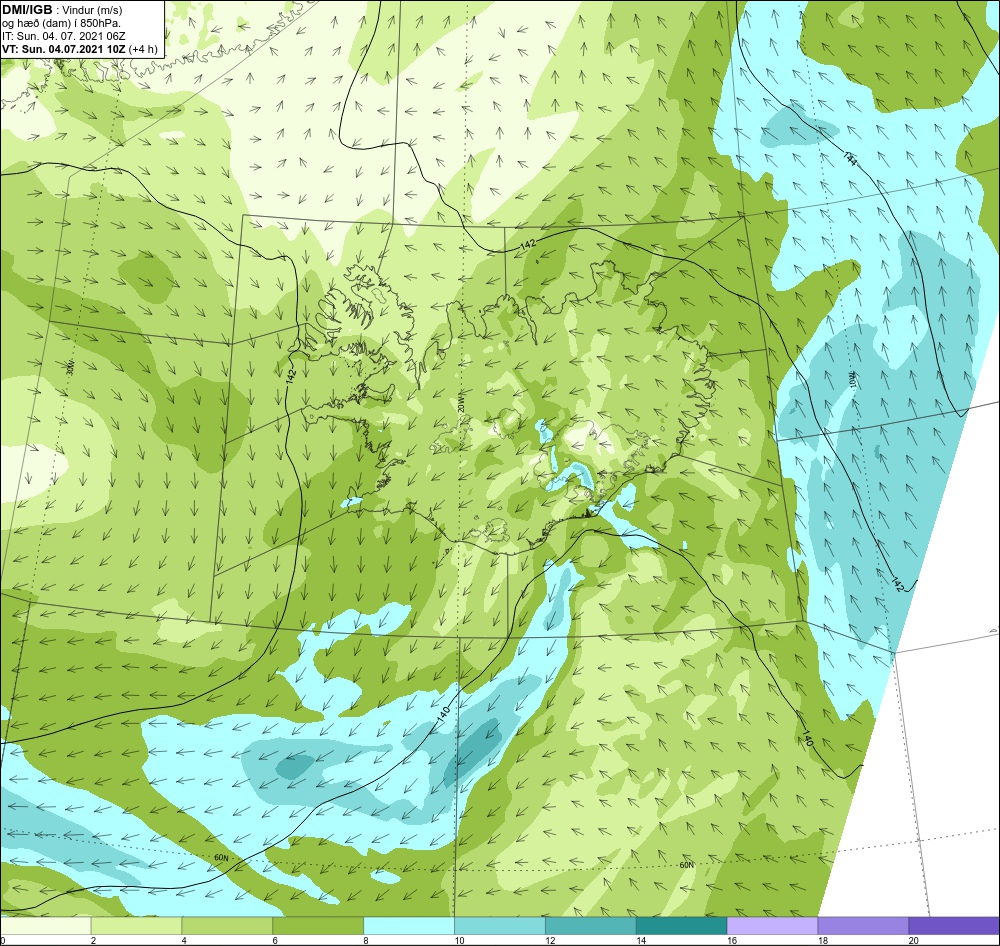Pick the 4–6 m/s green legend swatch
Screen dimensions: 1000x946
[227, 925]
